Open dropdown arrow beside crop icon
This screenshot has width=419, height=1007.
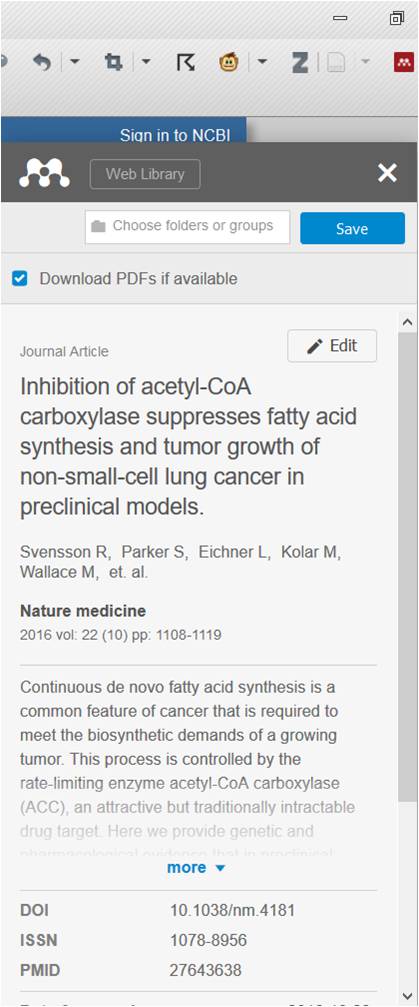pos(145,62)
